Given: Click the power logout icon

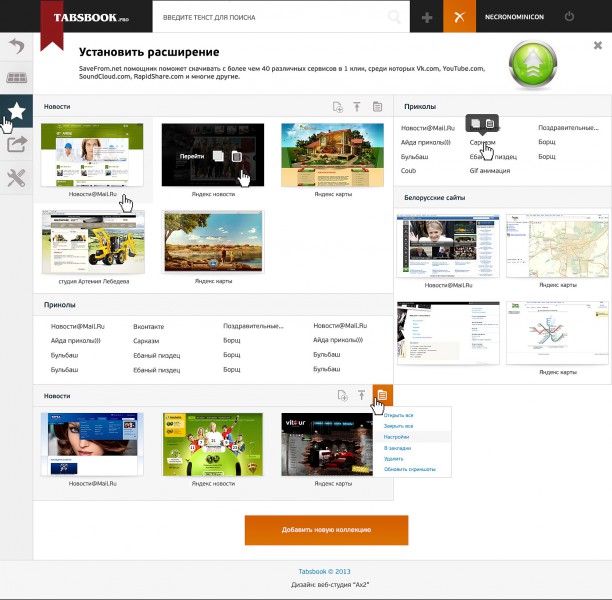Looking at the screenshot, I should tap(569, 16).
